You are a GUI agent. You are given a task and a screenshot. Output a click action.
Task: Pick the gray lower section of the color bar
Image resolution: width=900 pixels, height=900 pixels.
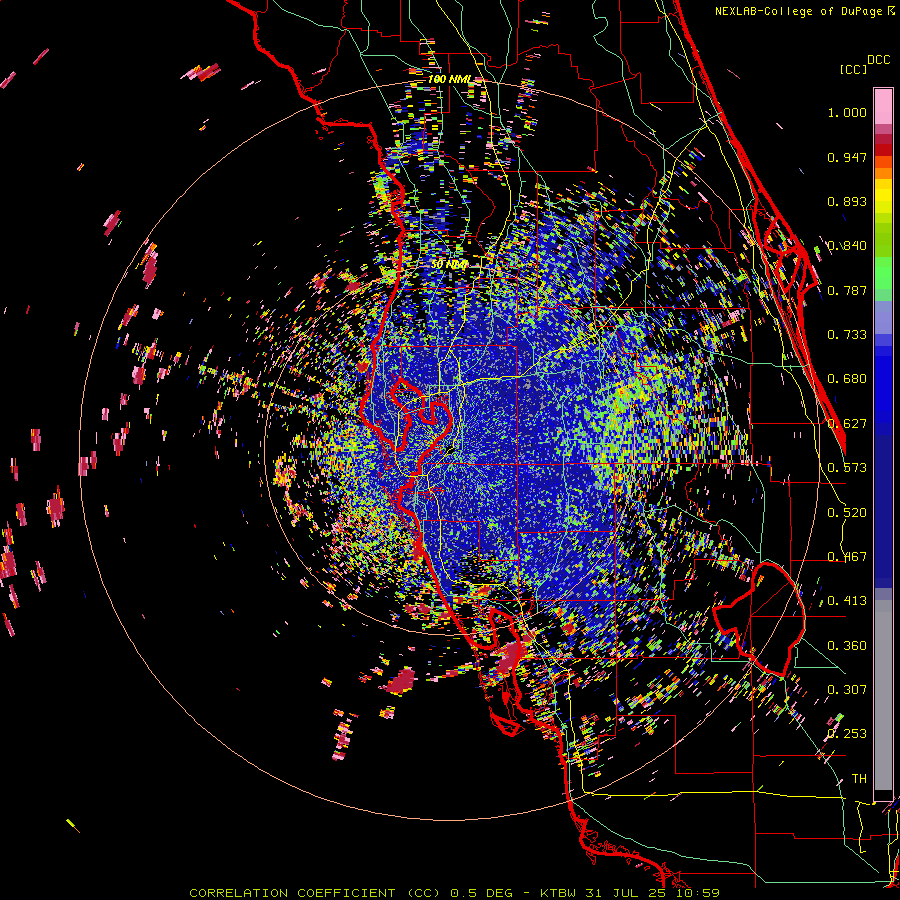pyautogui.click(x=883, y=695)
